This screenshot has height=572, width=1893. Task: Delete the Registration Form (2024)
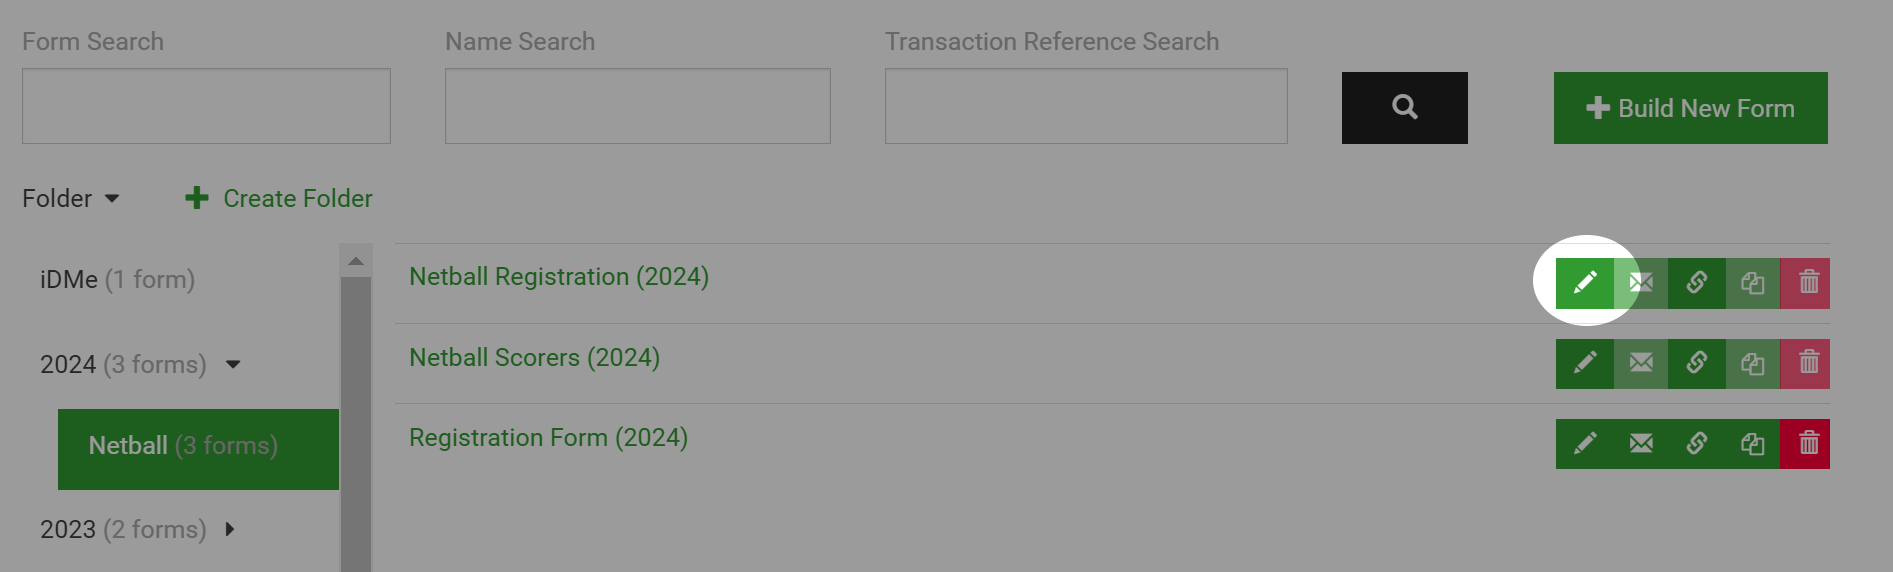[1808, 443]
